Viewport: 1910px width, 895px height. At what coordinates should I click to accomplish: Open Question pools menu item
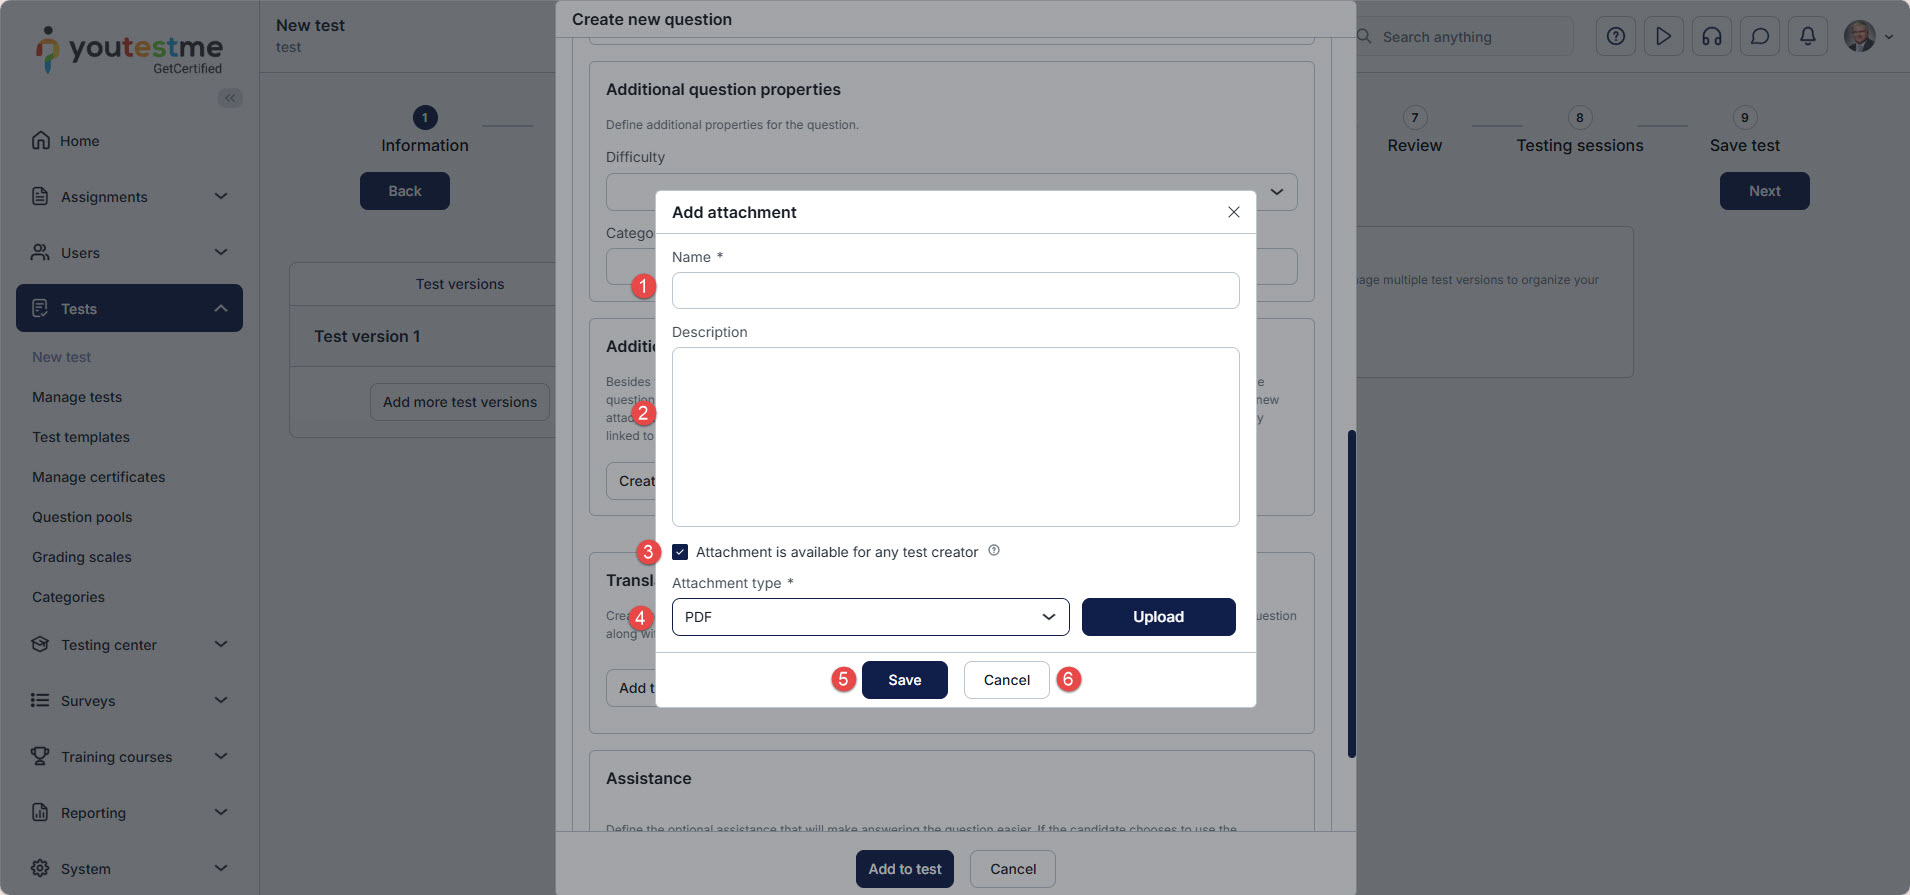tap(82, 517)
